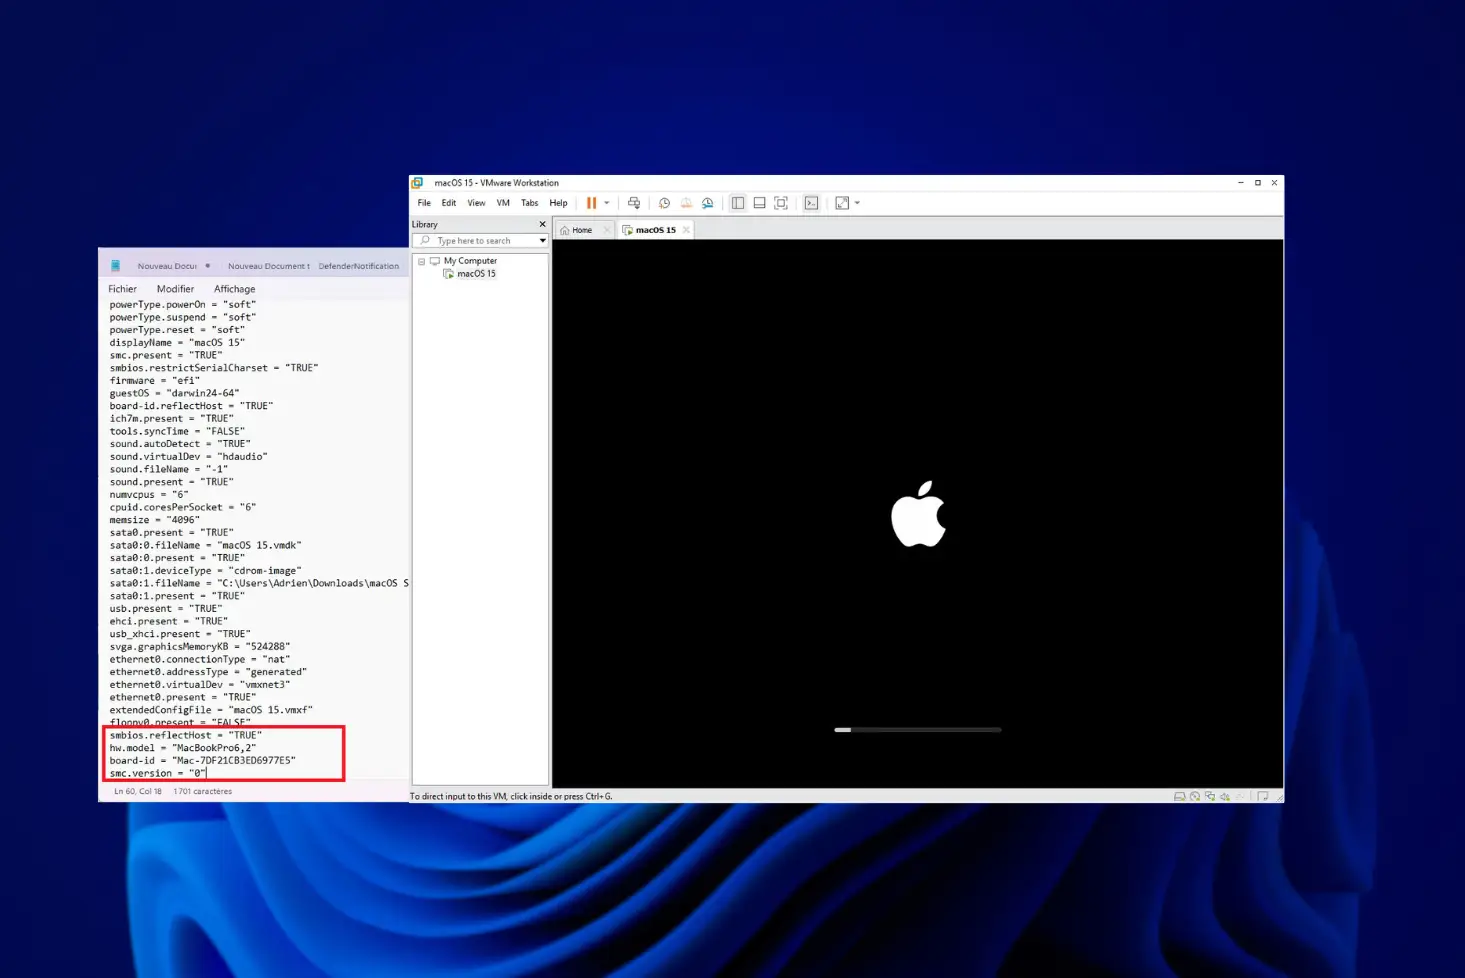Collapse the My Computer tree node

tap(421, 261)
